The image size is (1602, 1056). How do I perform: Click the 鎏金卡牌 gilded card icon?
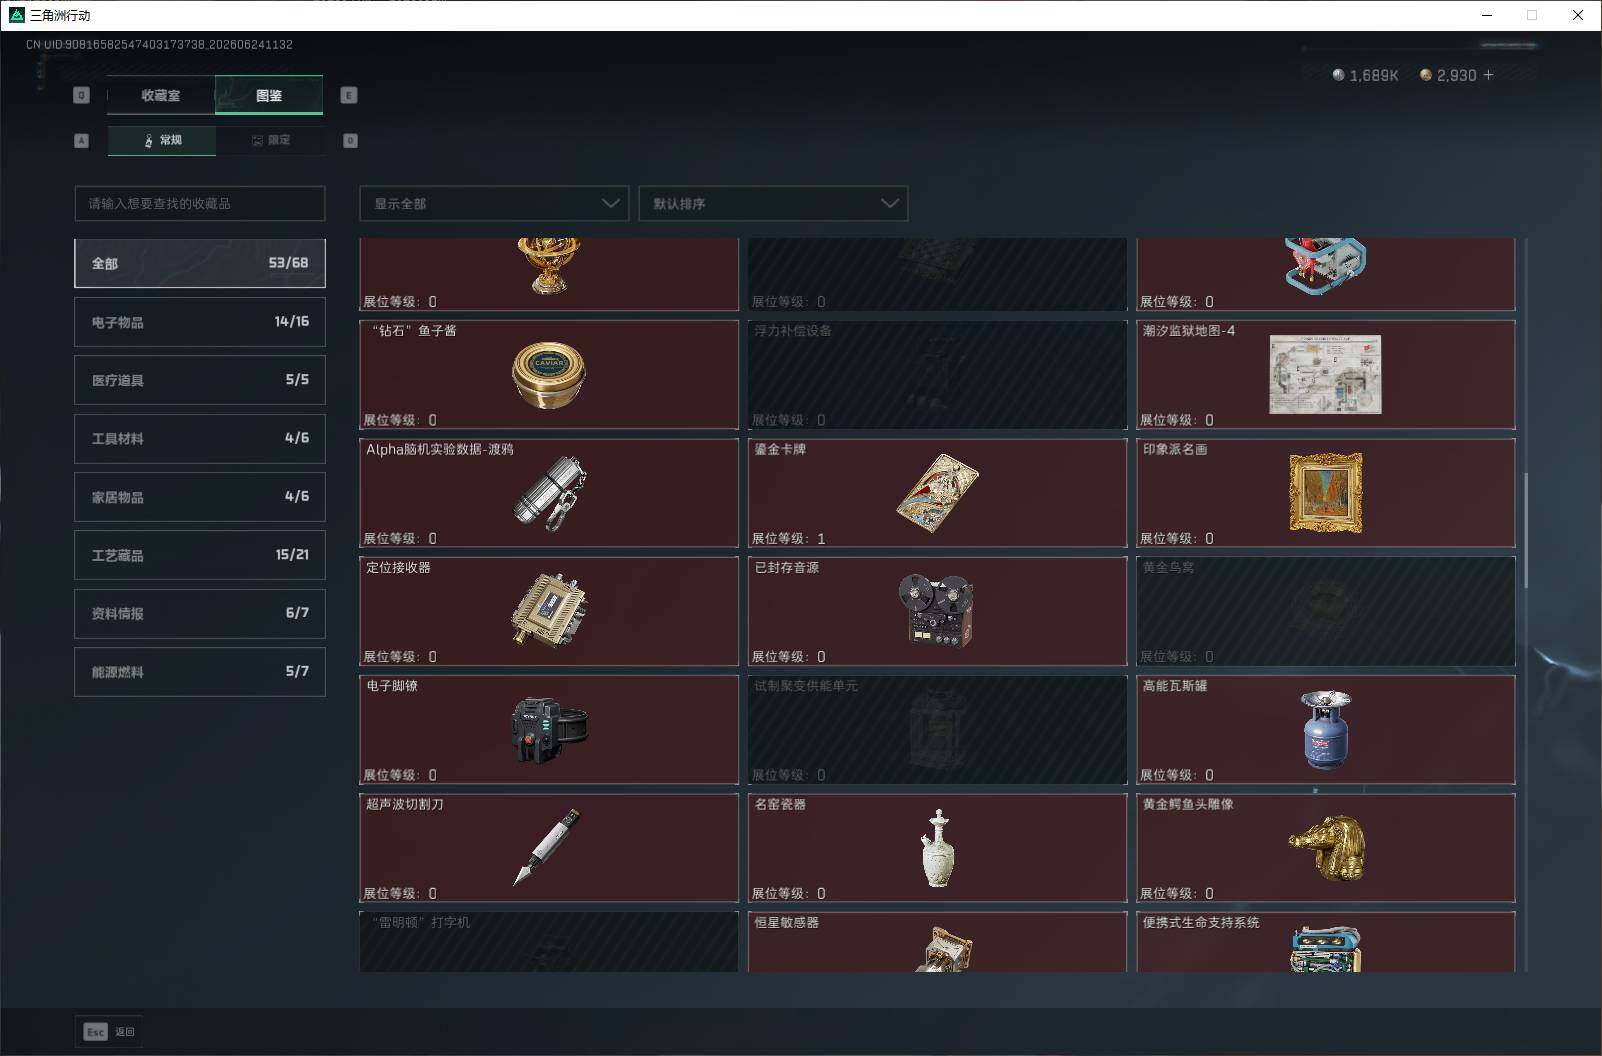click(x=937, y=493)
